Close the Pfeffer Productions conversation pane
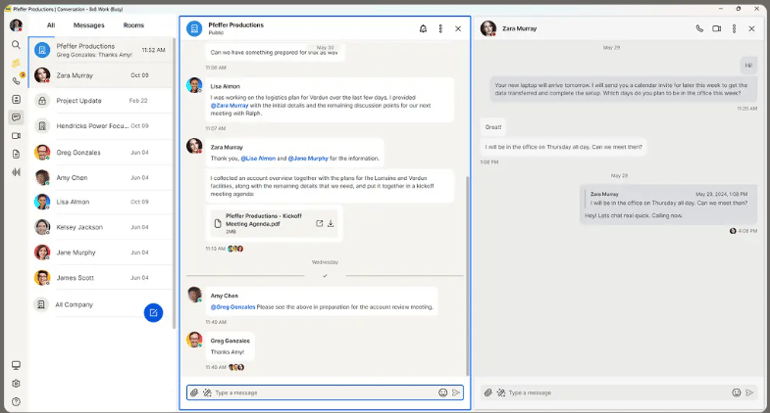The image size is (770, 413). [458, 29]
